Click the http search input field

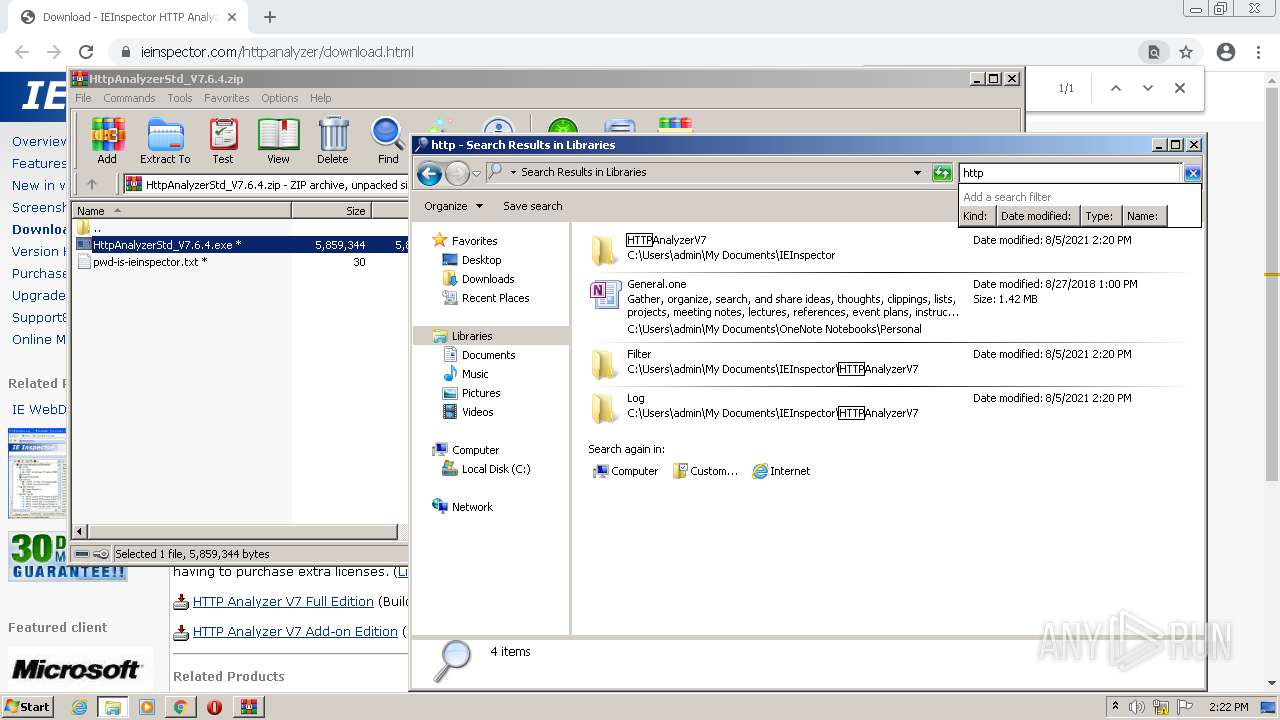[1070, 173]
